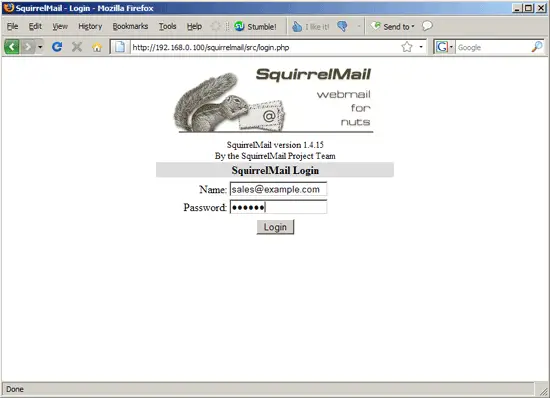Click the page icon in address bar
This screenshot has width=550, height=398.
120,47
